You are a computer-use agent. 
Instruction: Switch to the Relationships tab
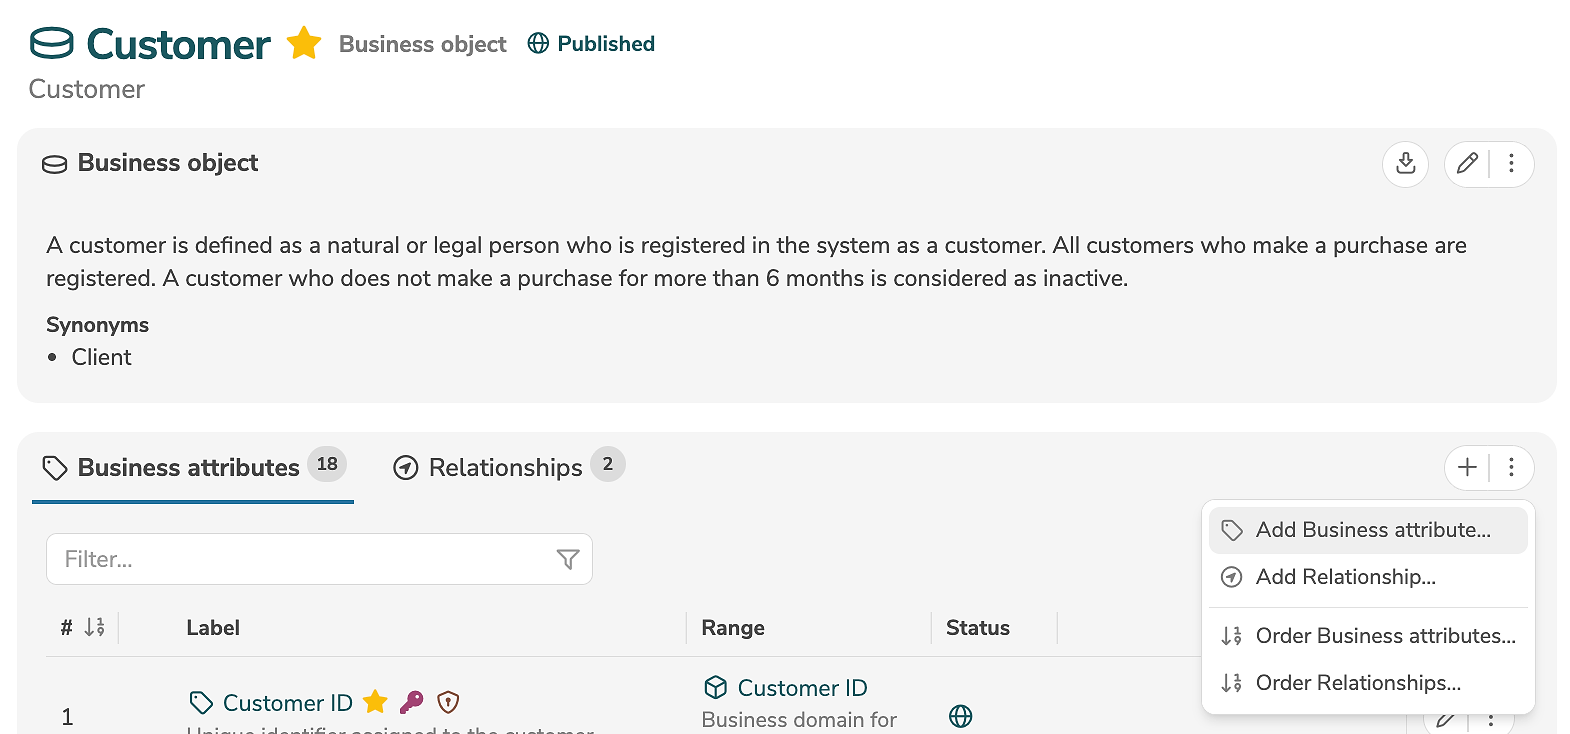[505, 467]
